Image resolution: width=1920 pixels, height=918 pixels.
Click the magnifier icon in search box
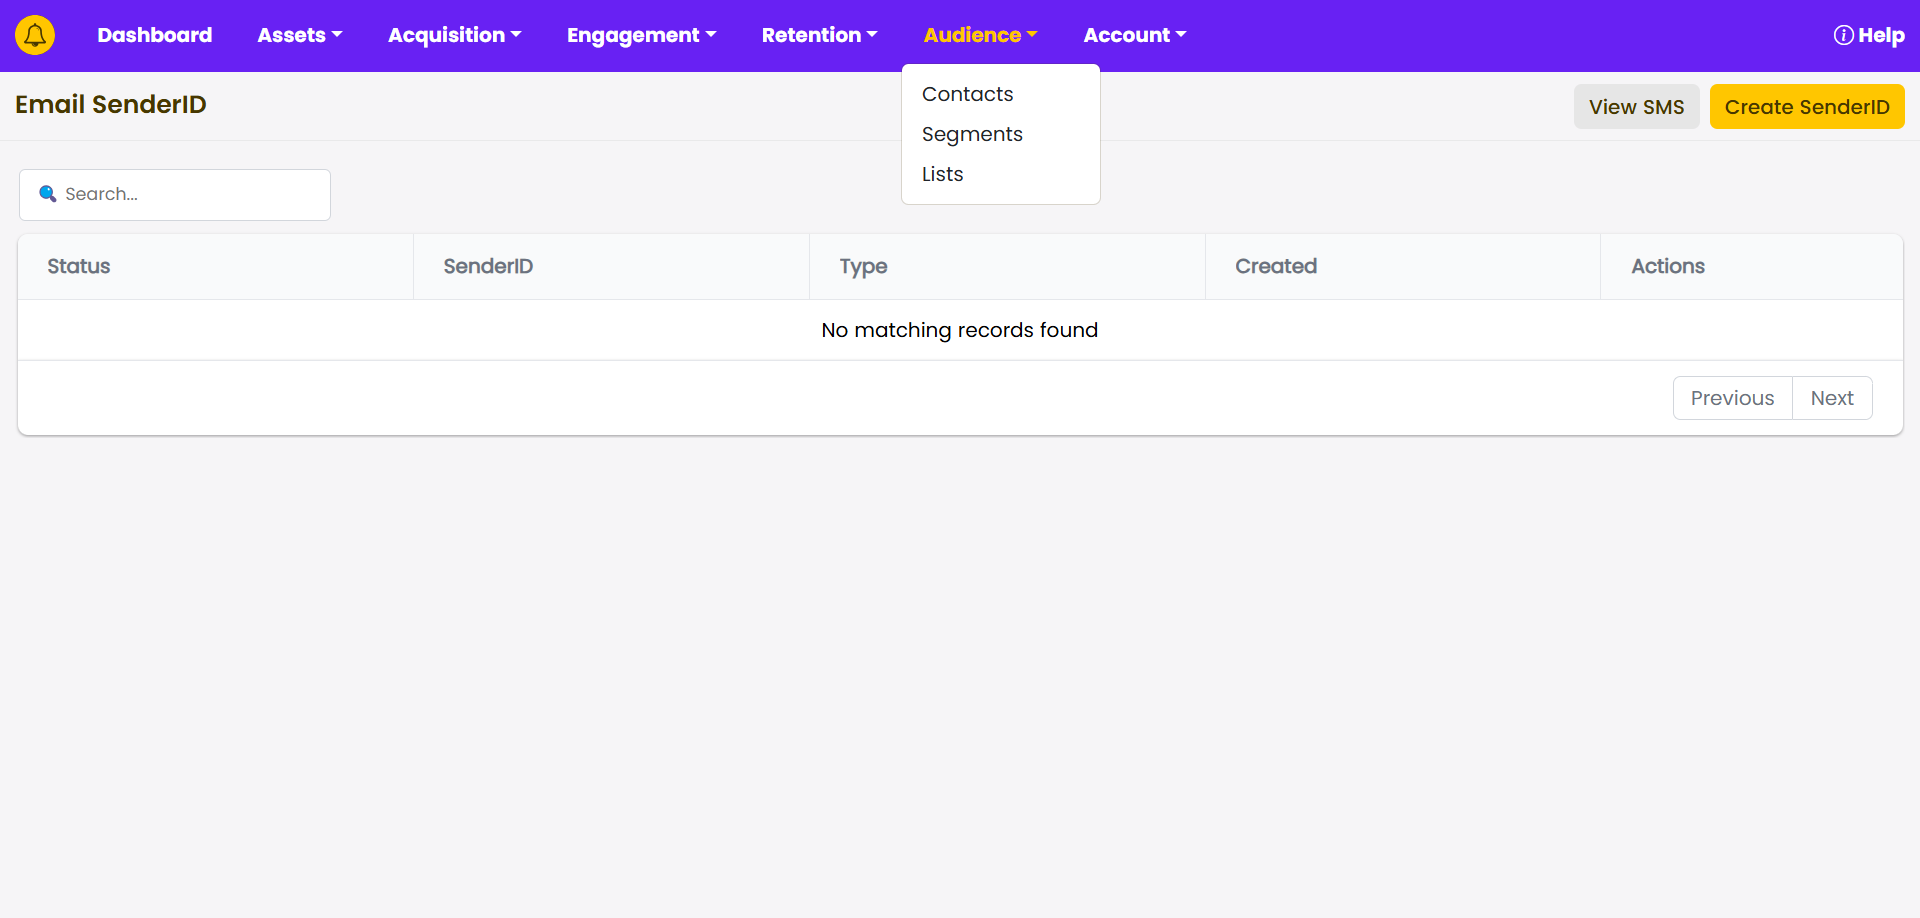coord(47,194)
